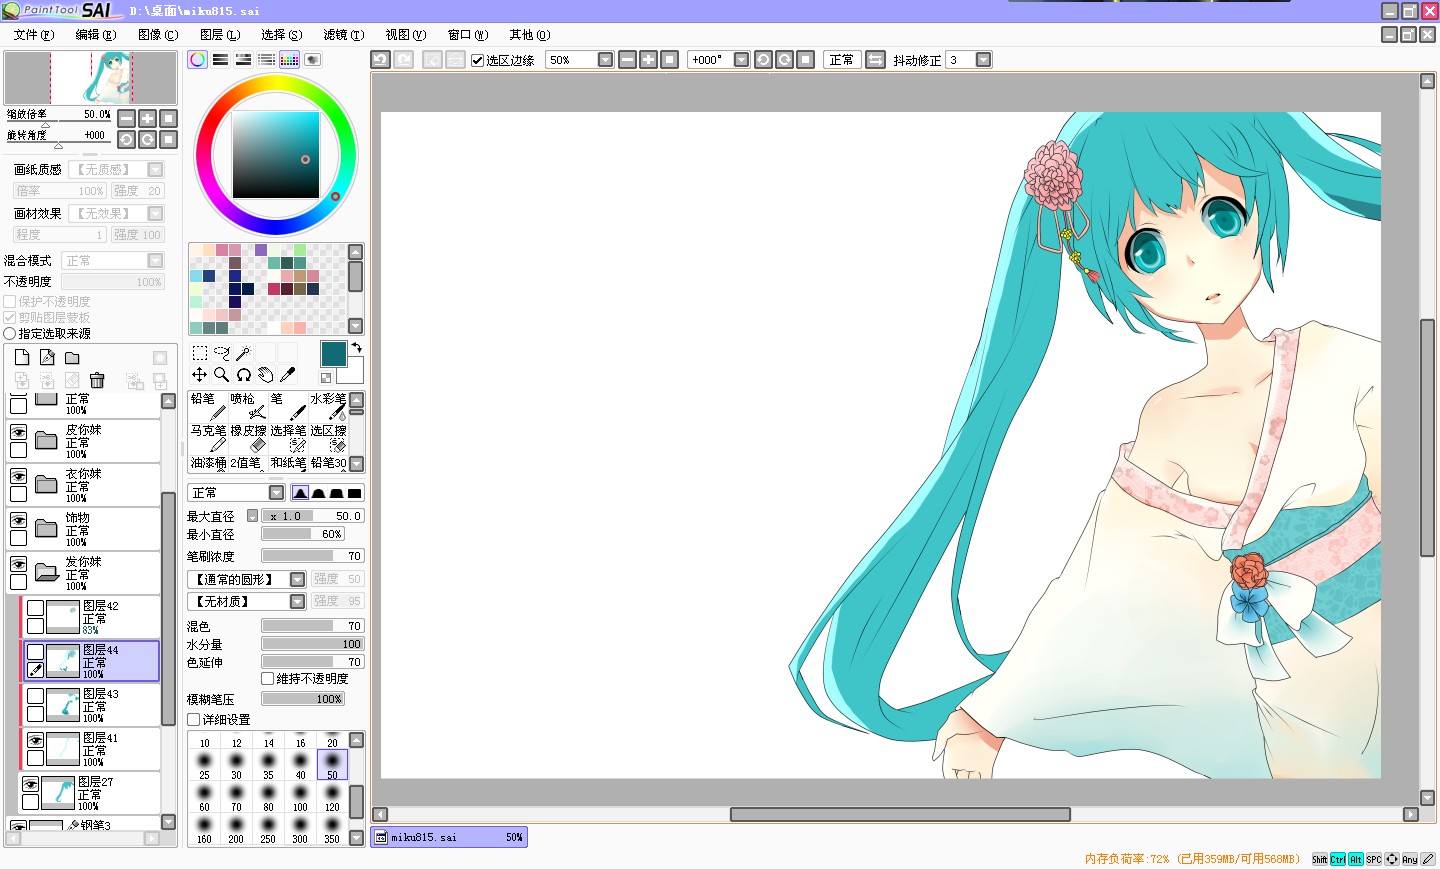Viewport: 1440px width, 869px height.
Task: Select the eyedropper color picker tool
Action: click(x=287, y=374)
